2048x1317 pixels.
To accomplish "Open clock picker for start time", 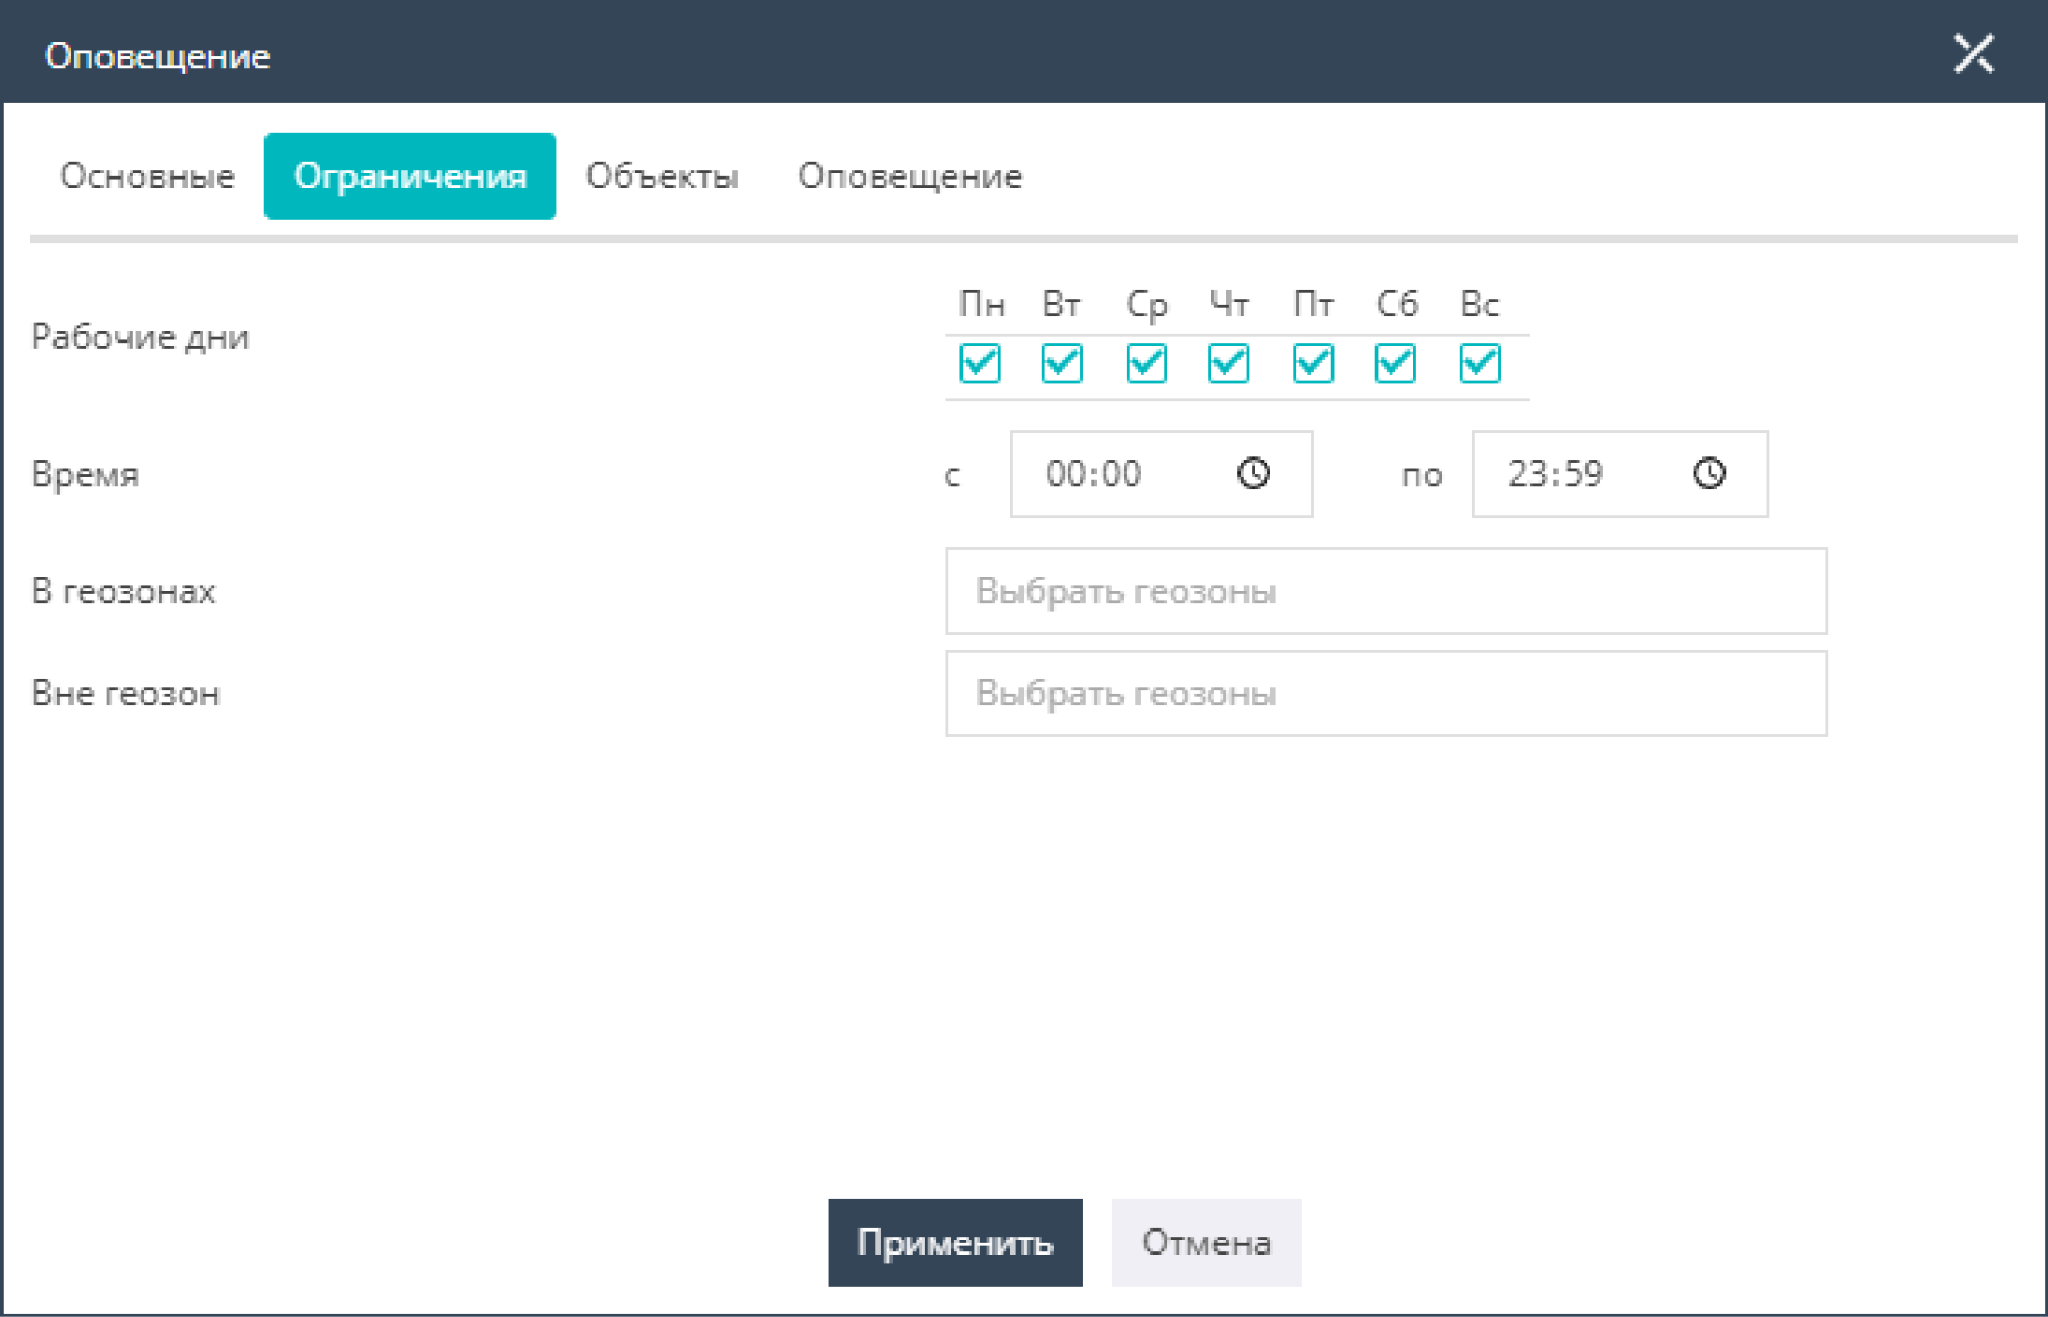I will [x=1253, y=473].
